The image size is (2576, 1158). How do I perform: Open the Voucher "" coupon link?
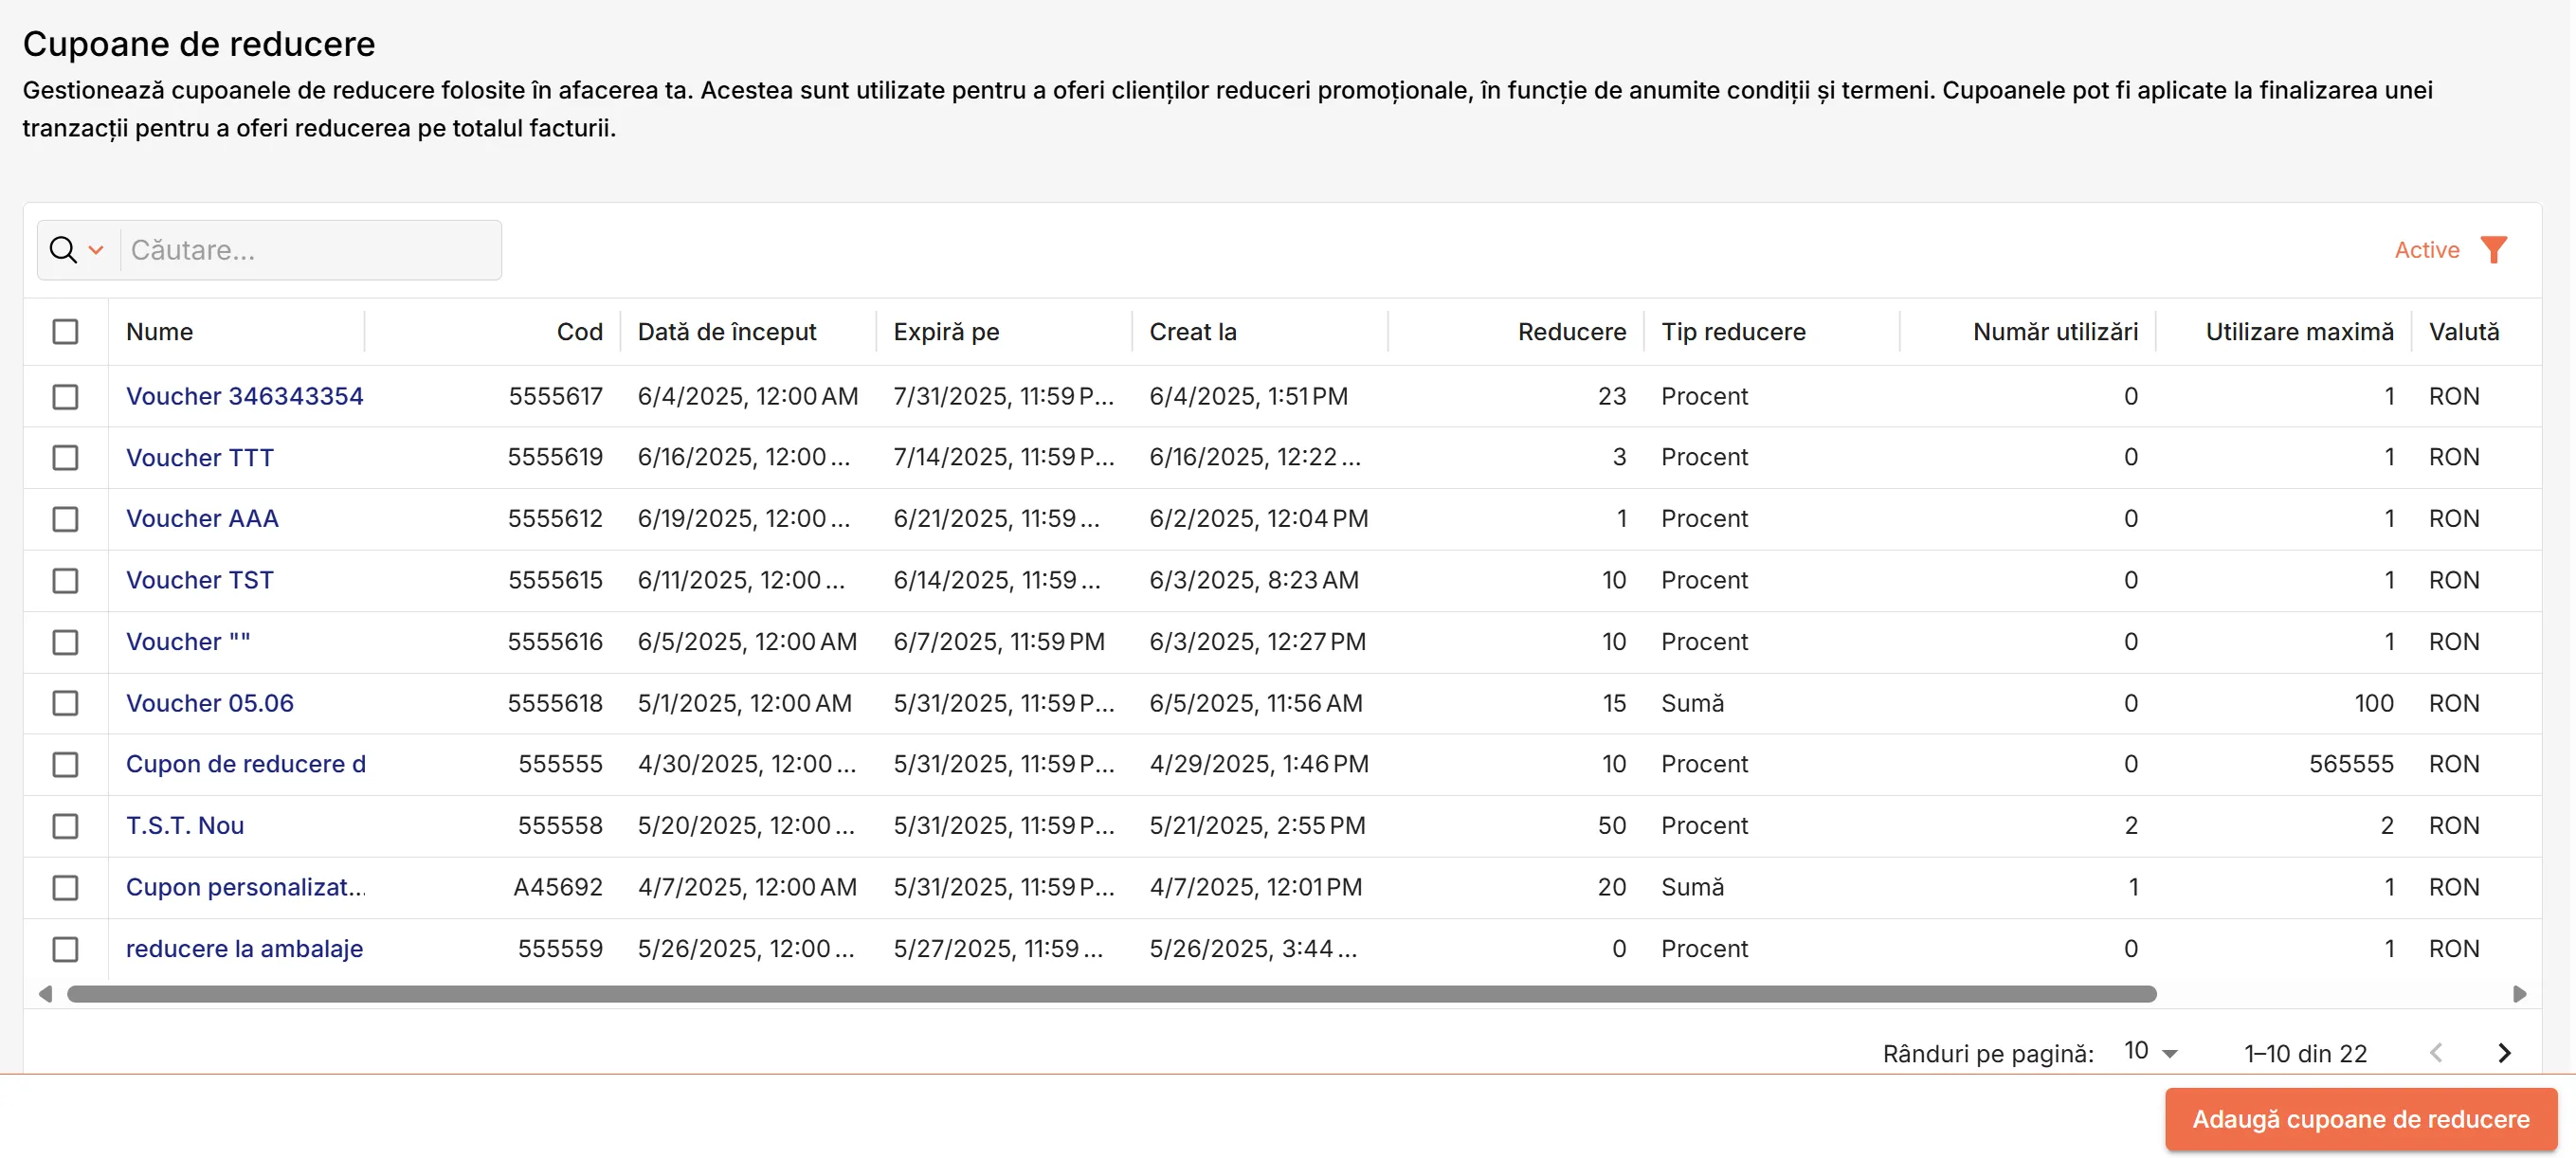(188, 642)
